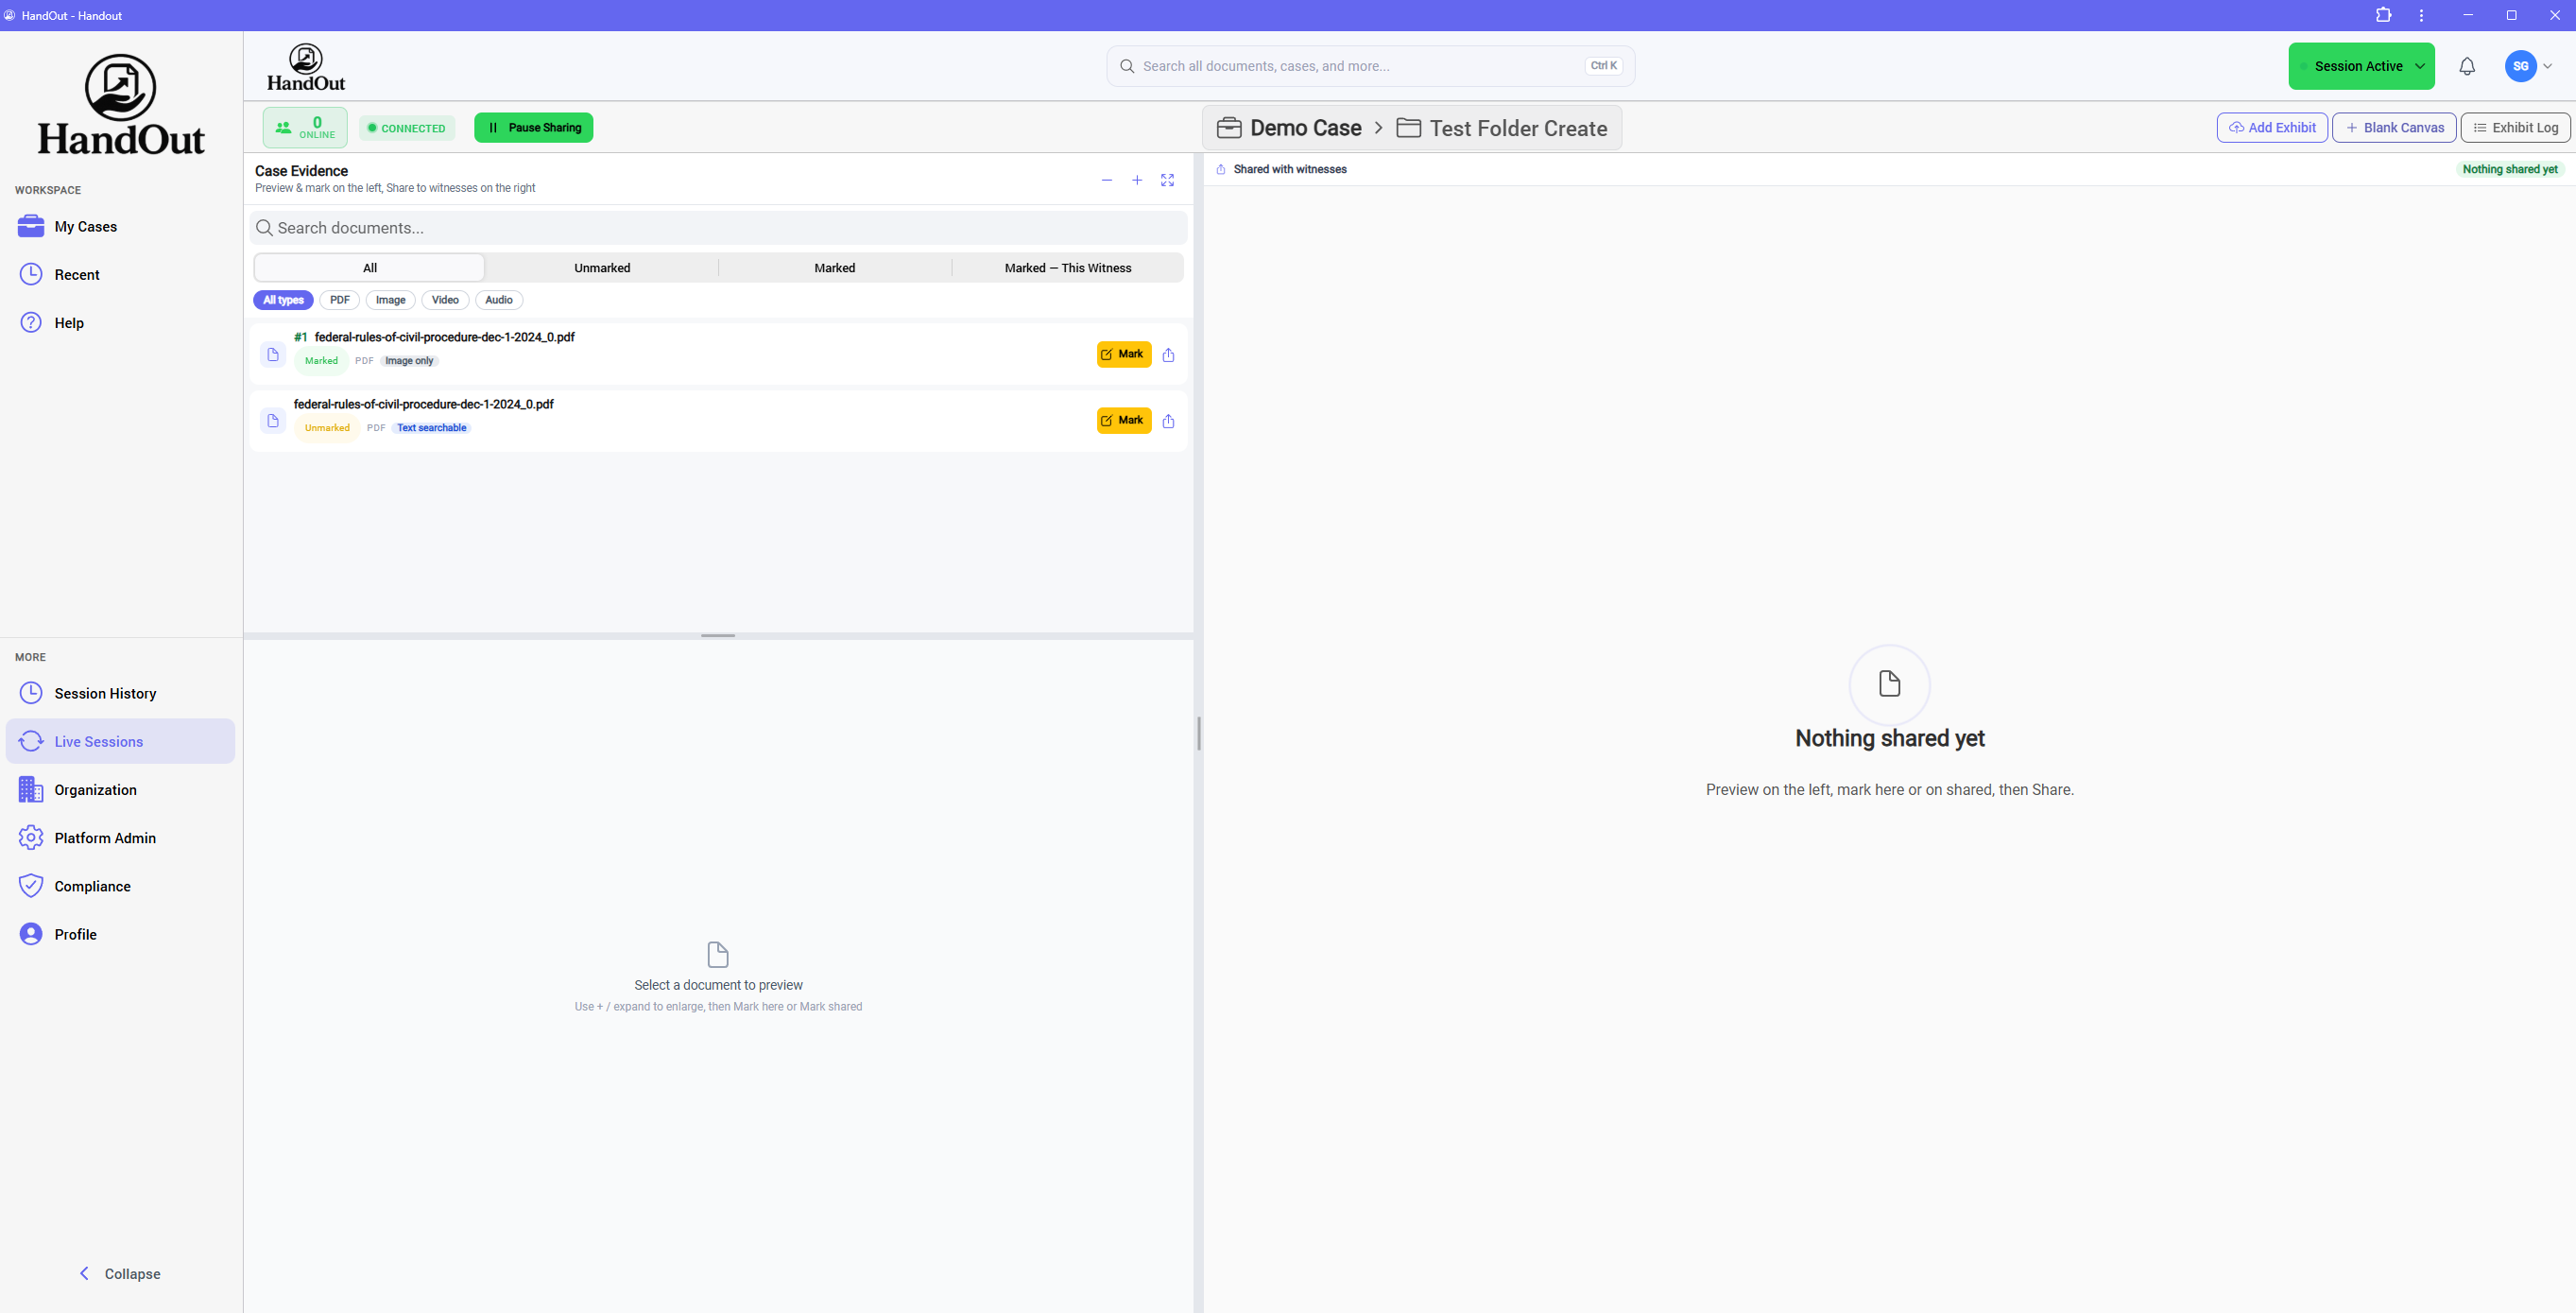Screen dimensions: 2576x1313
Task: Focus the global search bar
Action: tap(1370, 66)
